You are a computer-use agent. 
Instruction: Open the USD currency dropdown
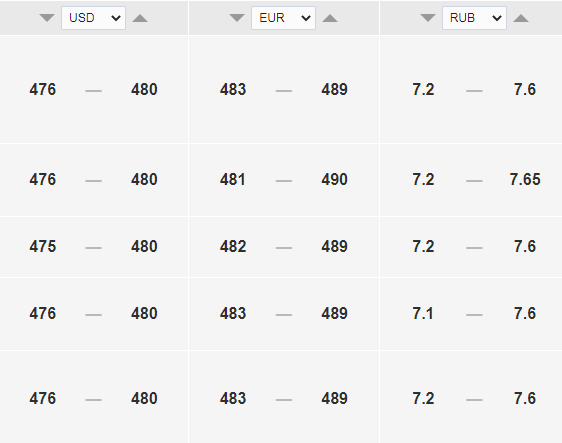tap(94, 18)
